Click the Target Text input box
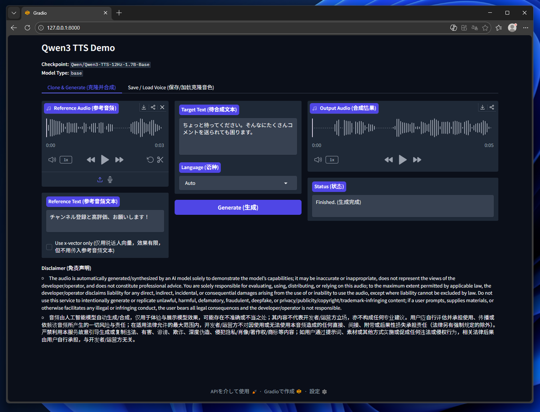The height and width of the screenshot is (412, 540). point(238,136)
